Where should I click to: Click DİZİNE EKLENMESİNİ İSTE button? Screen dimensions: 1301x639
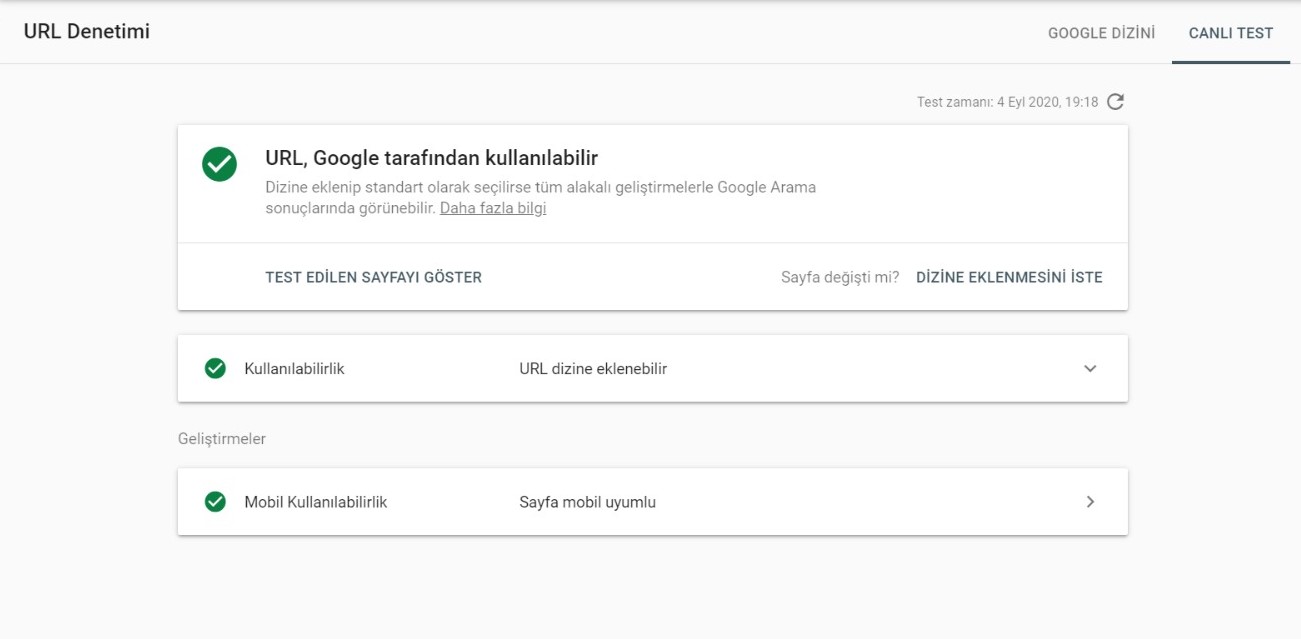tap(1009, 277)
